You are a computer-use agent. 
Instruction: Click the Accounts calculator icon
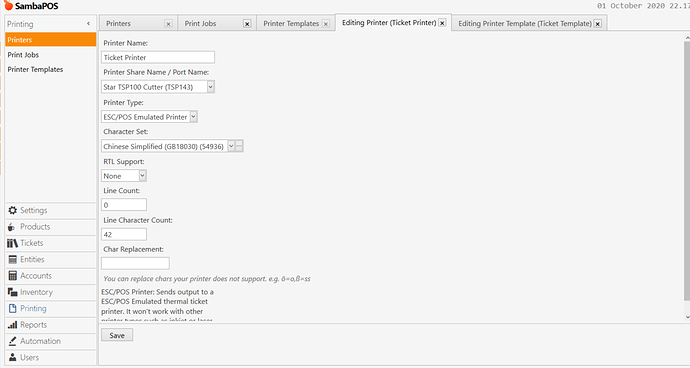coord(13,276)
